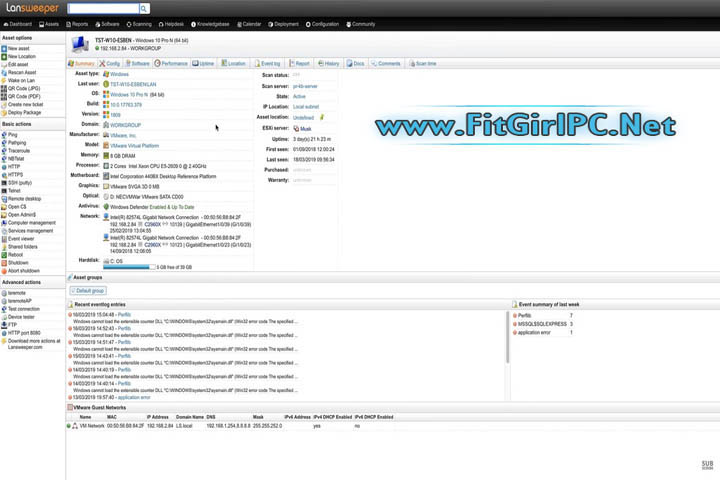Click the Rescan Asset icon
720x480 pixels.
pos(4,72)
